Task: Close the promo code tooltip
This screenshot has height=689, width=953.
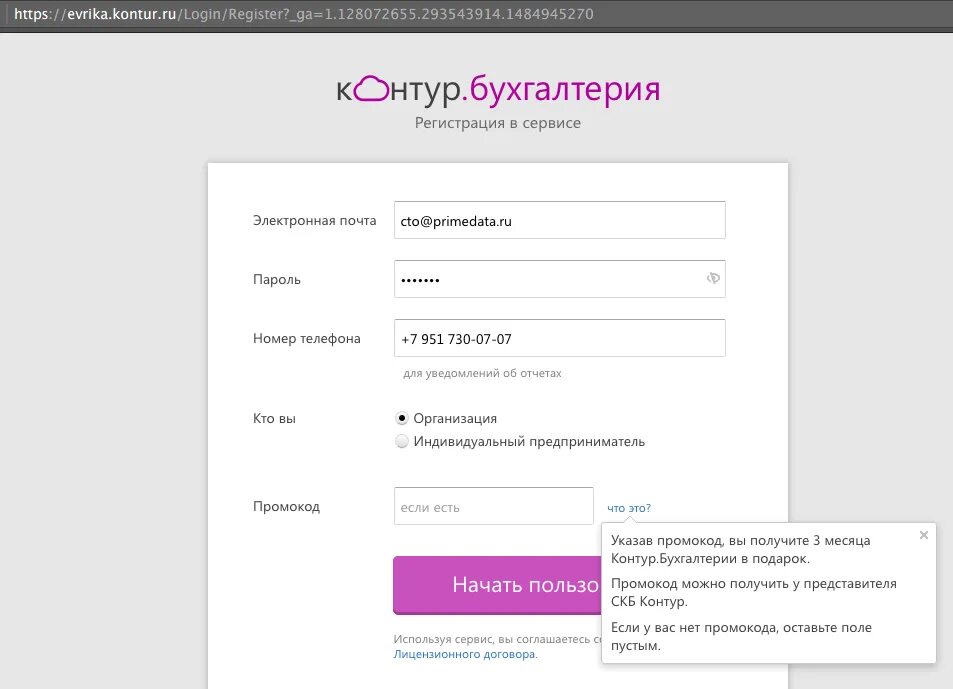Action: (924, 535)
